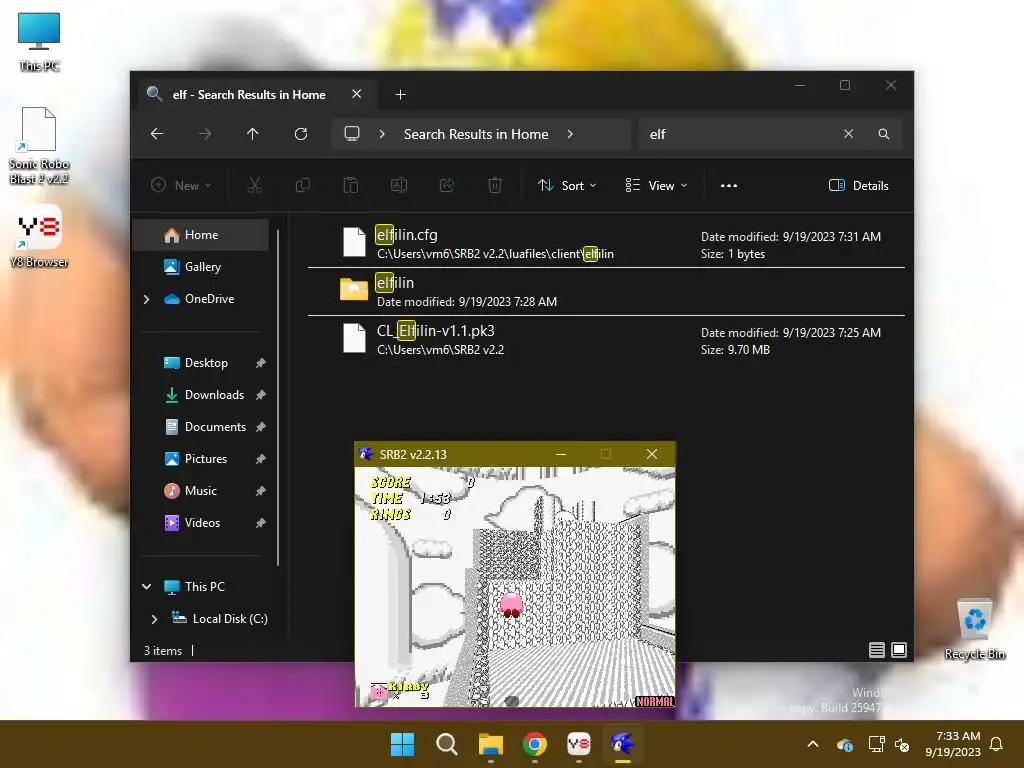Click the Copy toolbar icon
The width and height of the screenshot is (1024, 768).
302,185
